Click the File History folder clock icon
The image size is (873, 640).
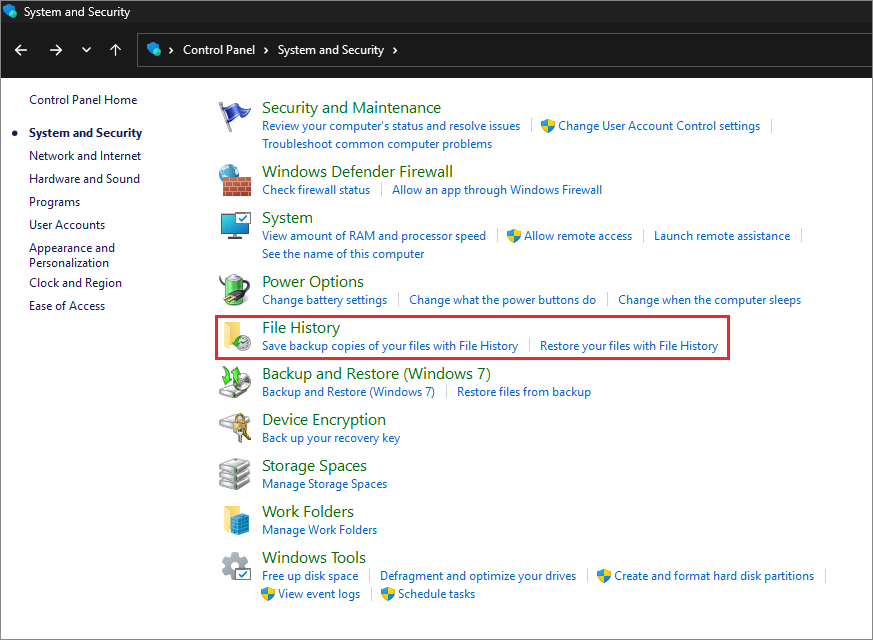[237, 336]
